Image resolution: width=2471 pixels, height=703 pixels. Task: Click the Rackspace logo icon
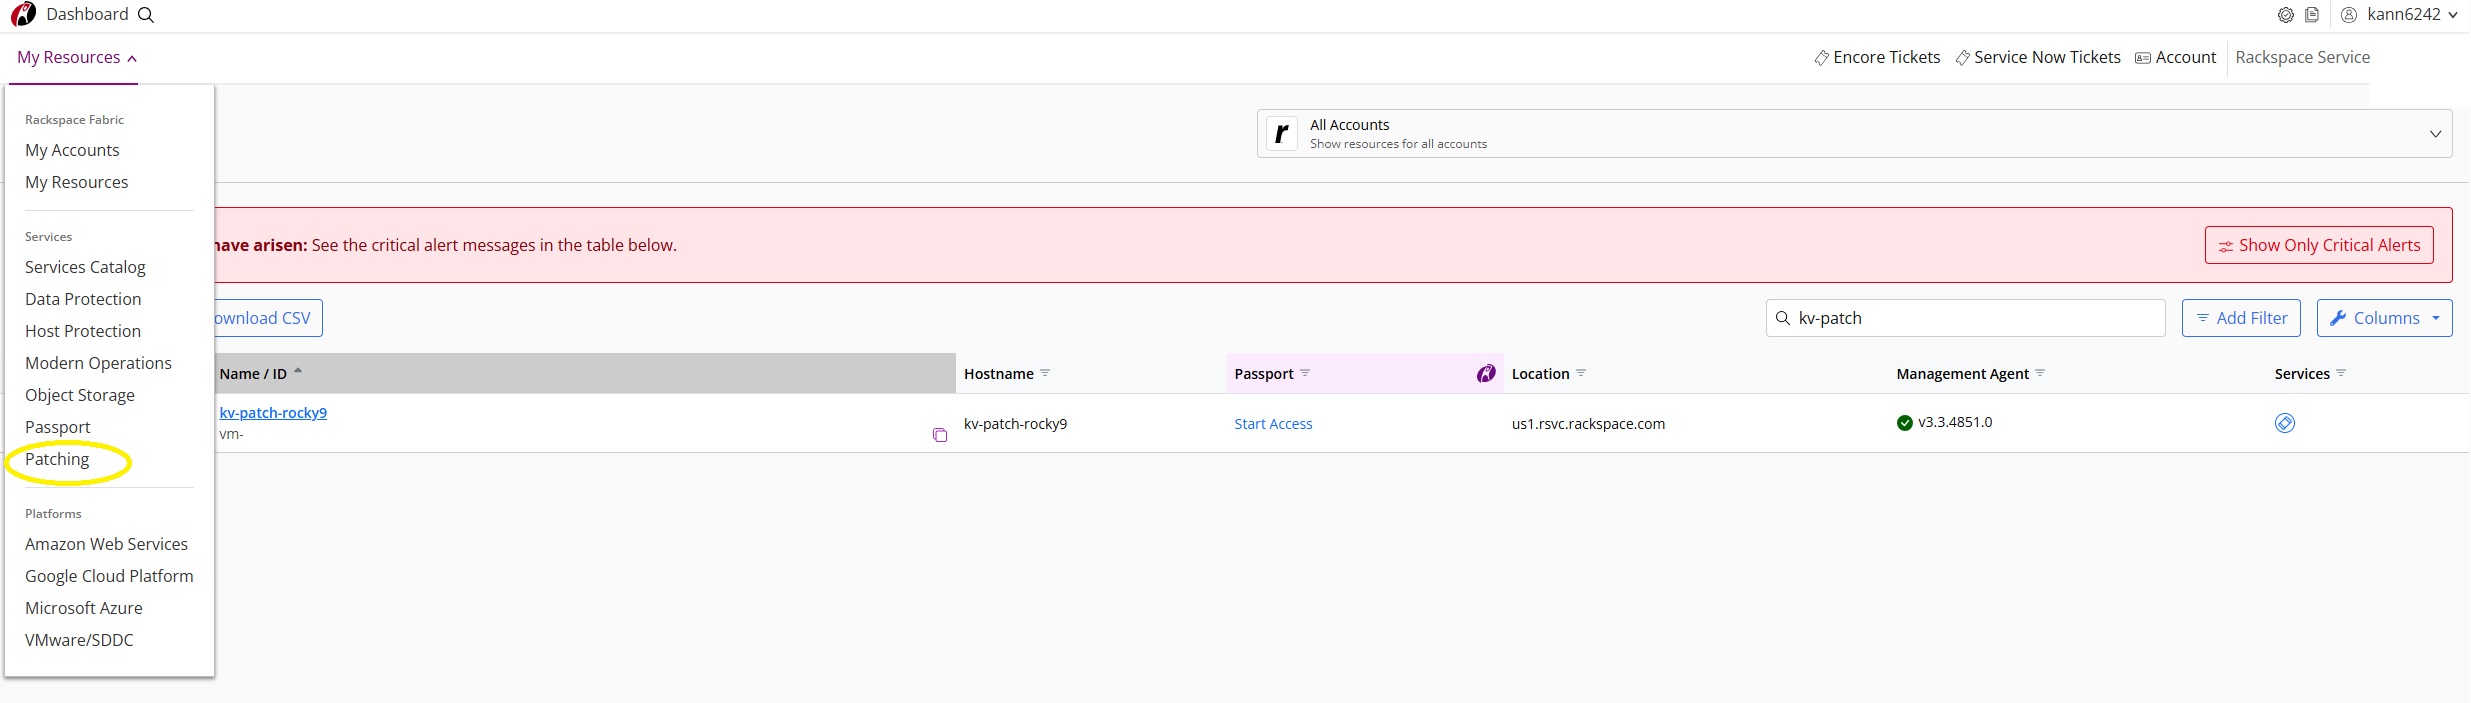click(23, 14)
